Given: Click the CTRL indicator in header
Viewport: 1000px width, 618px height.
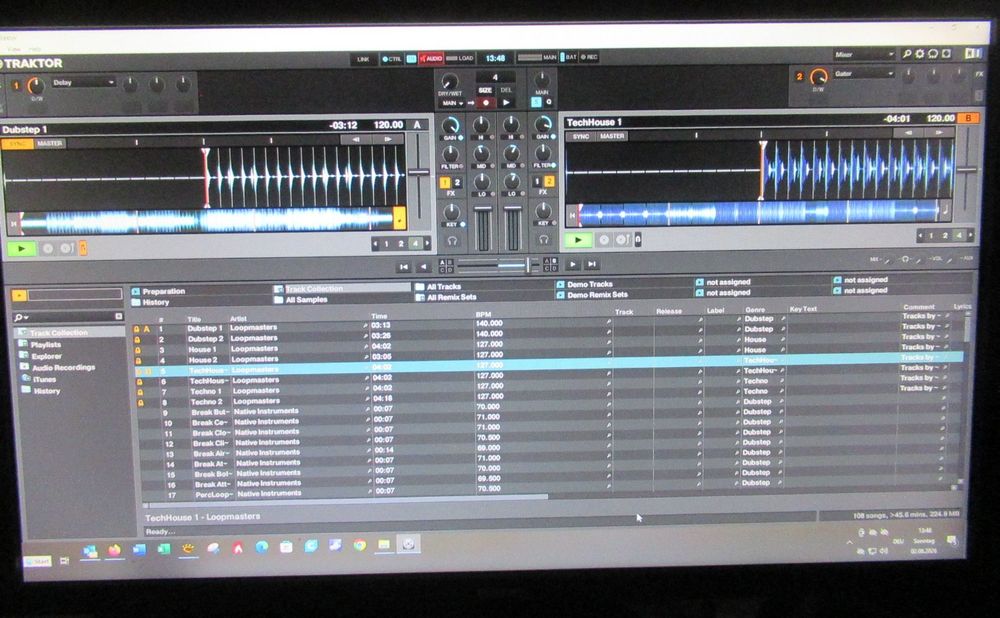Looking at the screenshot, I should click(392, 59).
